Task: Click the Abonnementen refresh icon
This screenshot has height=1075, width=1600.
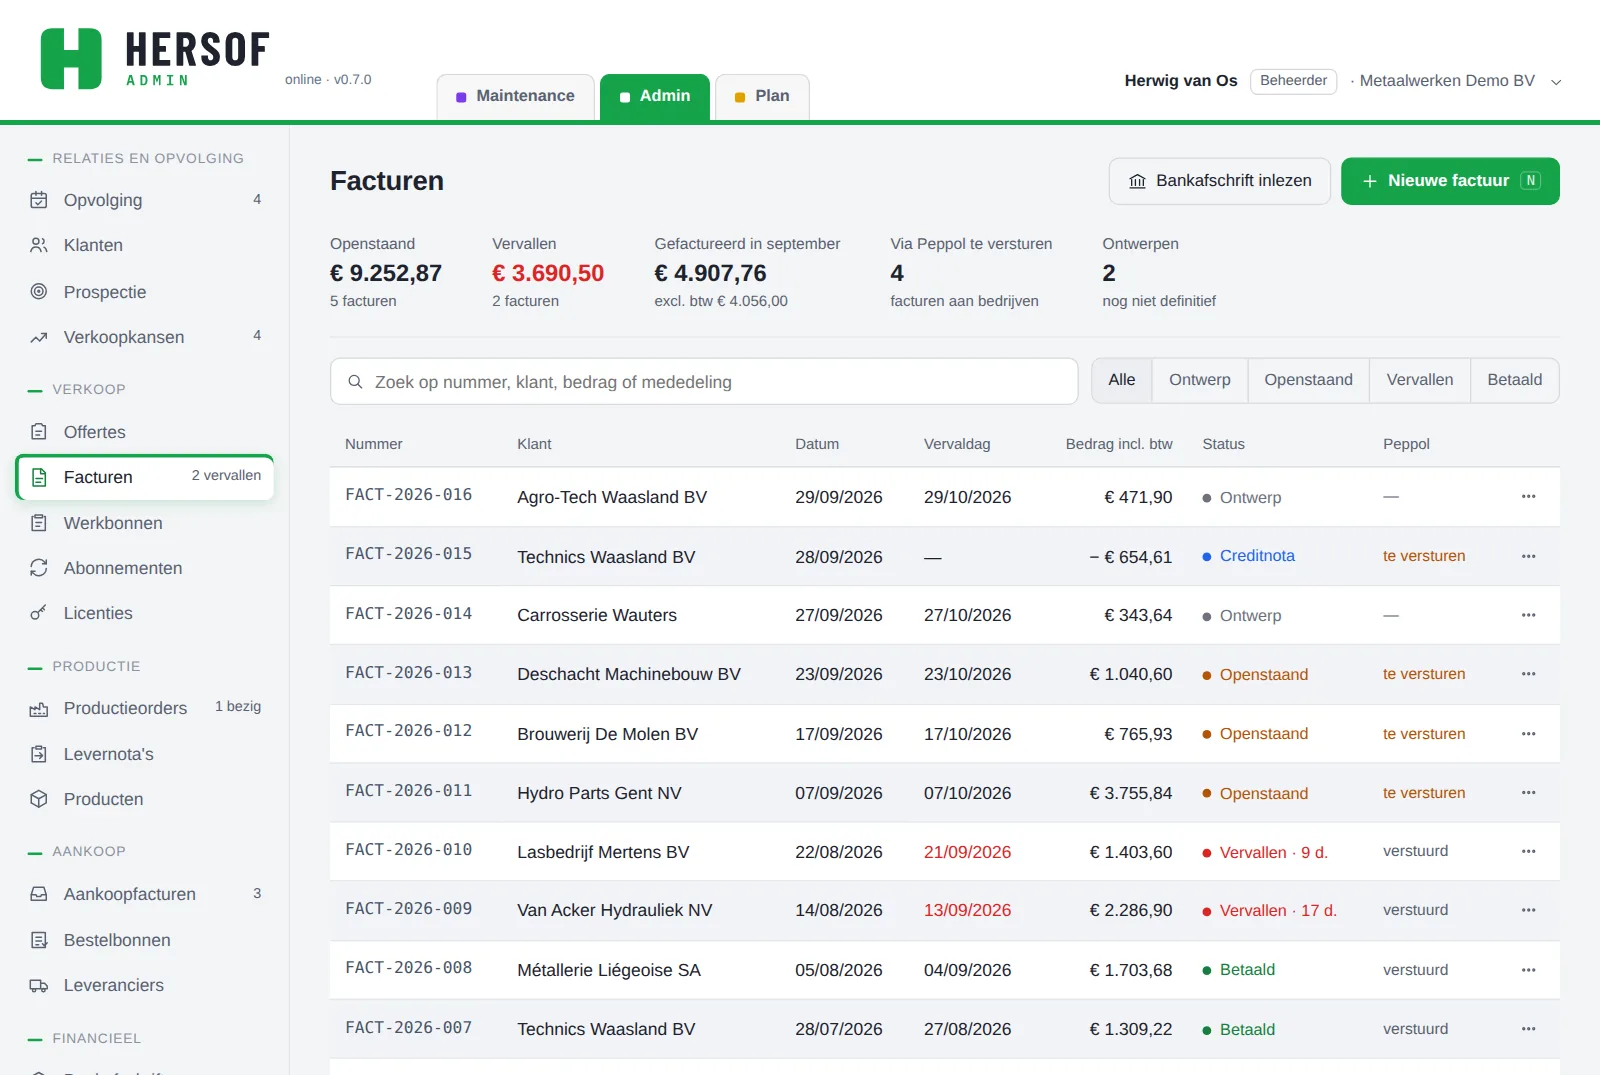Action: click(39, 568)
